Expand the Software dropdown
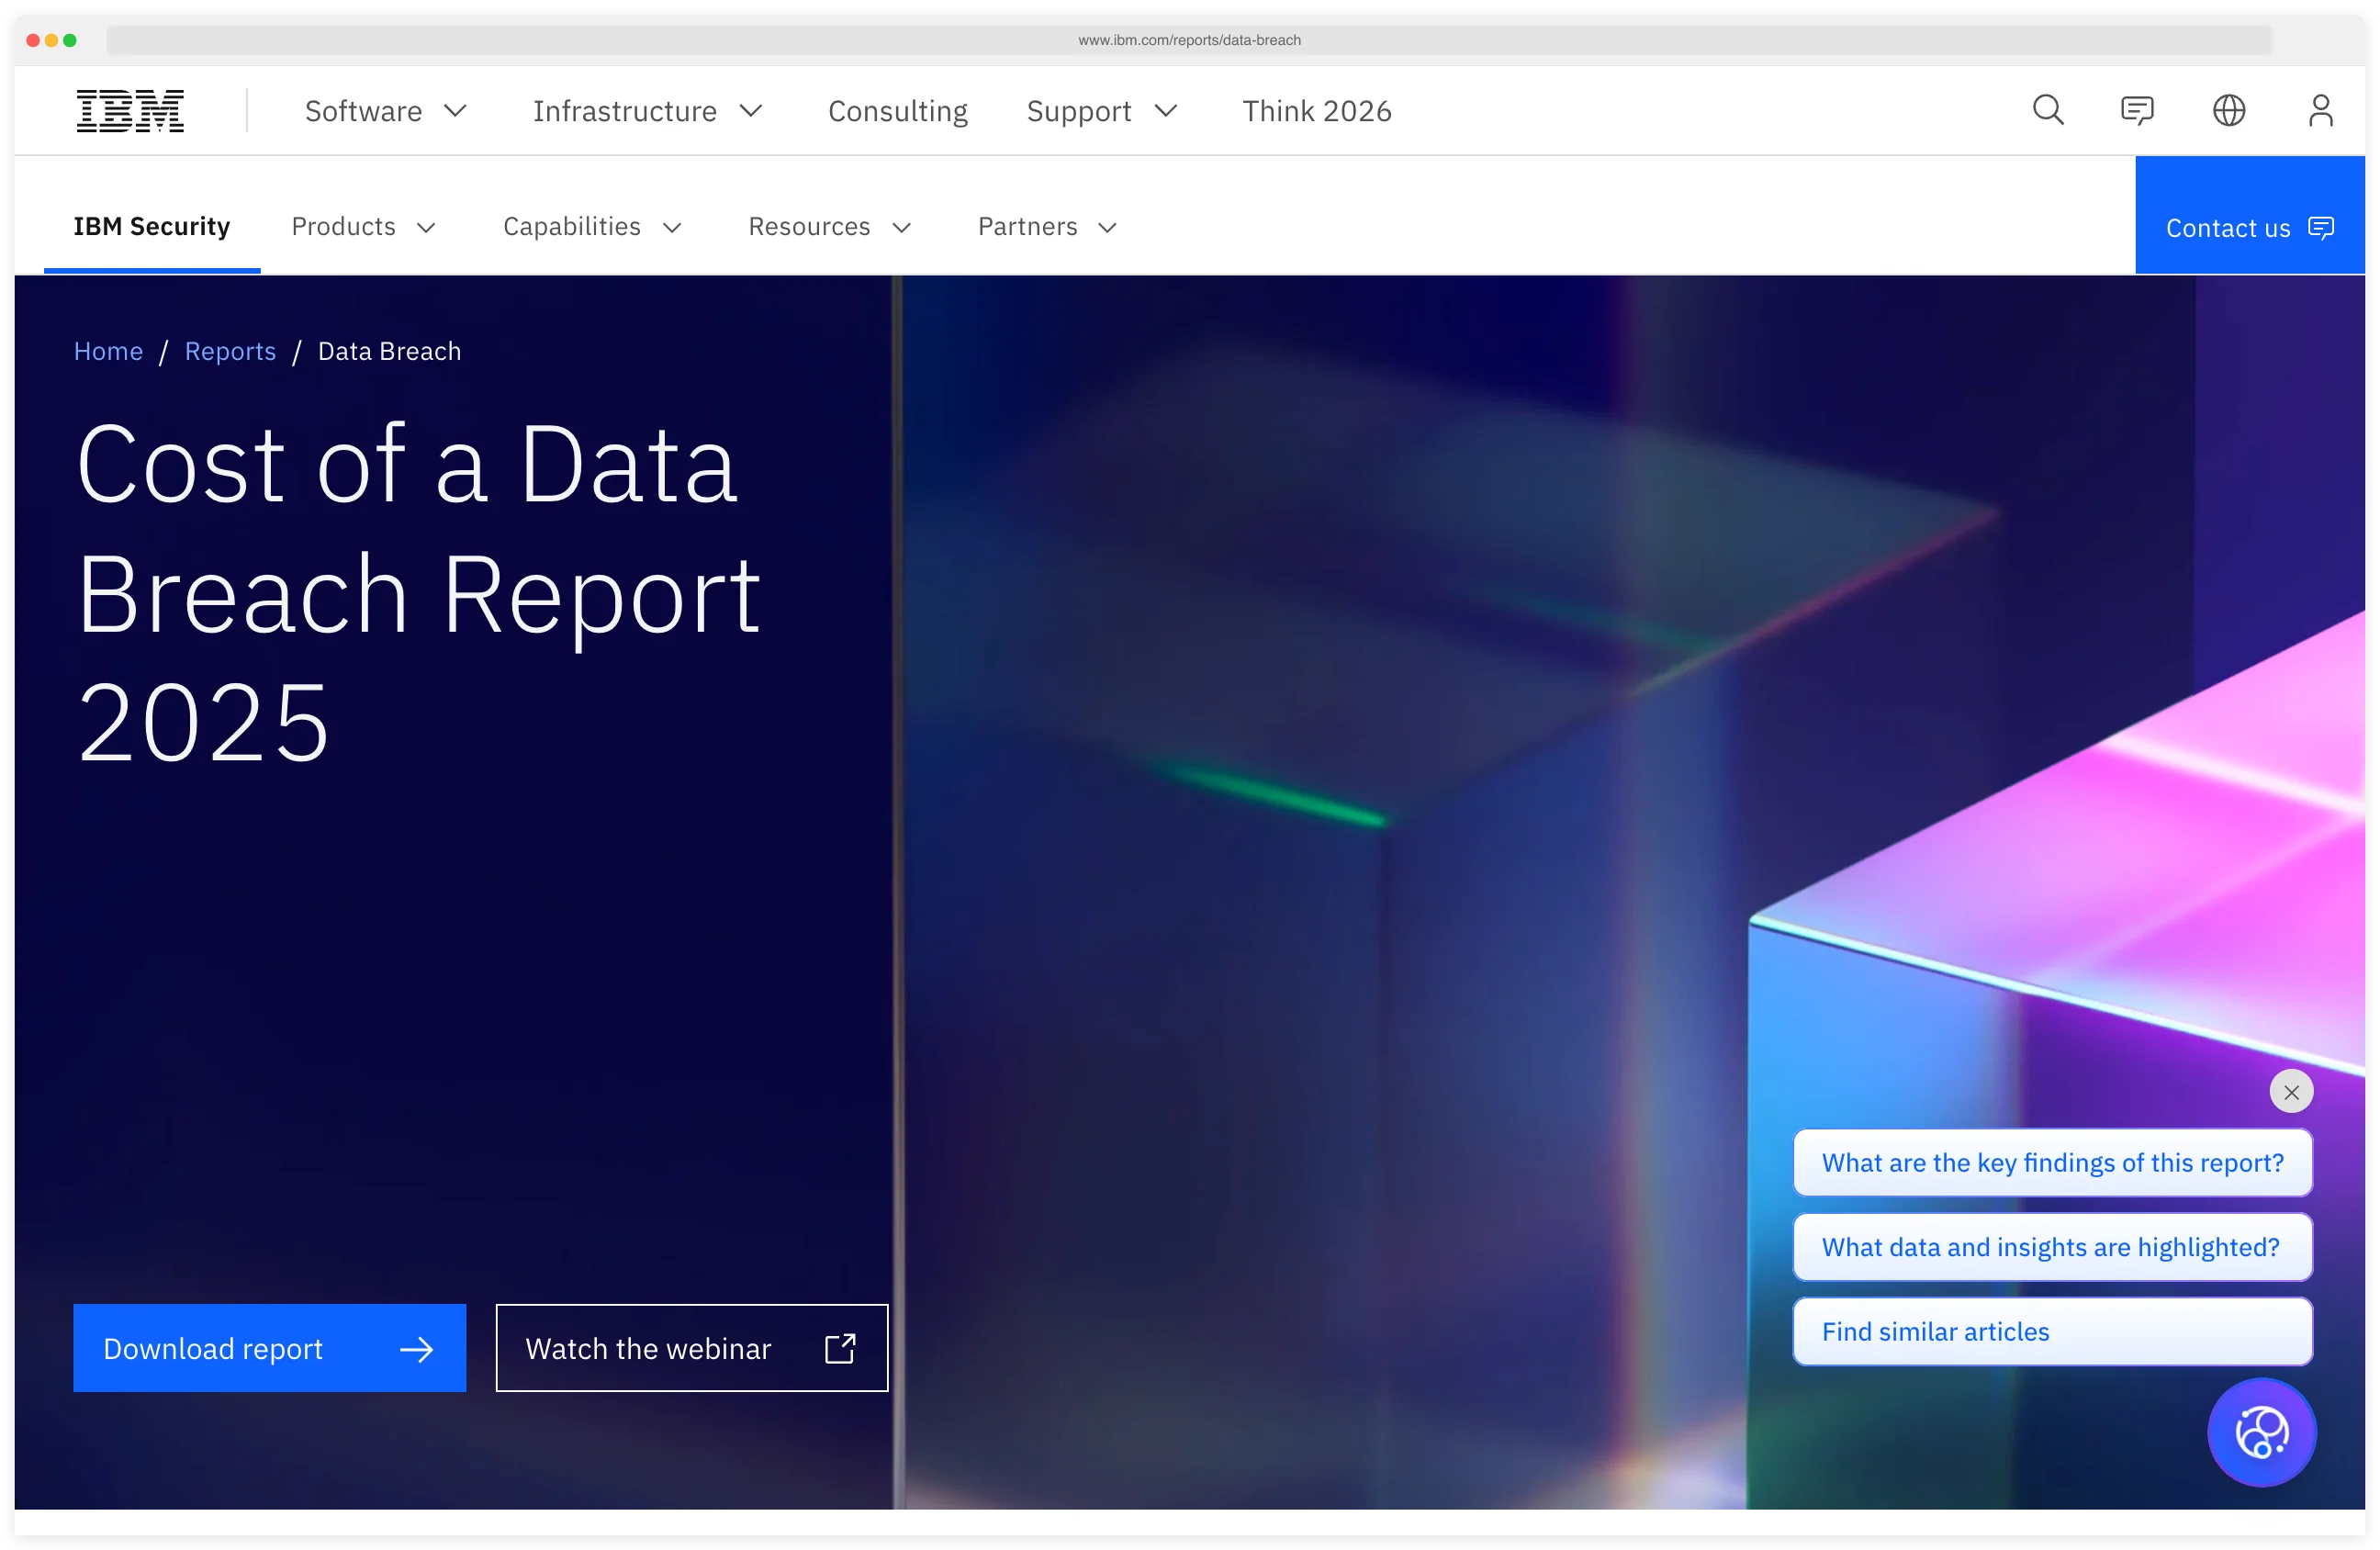This screenshot has width=2380, height=1550. click(385, 111)
